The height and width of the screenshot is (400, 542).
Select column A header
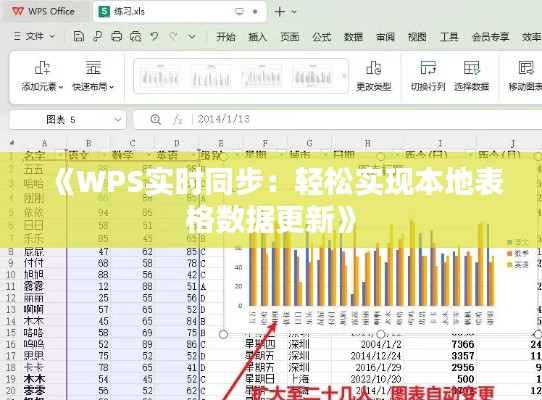[44, 143]
